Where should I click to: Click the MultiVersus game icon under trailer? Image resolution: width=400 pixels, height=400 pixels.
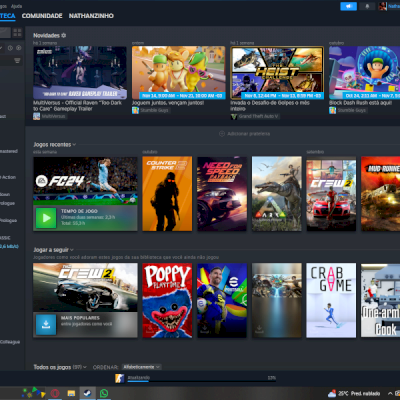[x=36, y=116]
